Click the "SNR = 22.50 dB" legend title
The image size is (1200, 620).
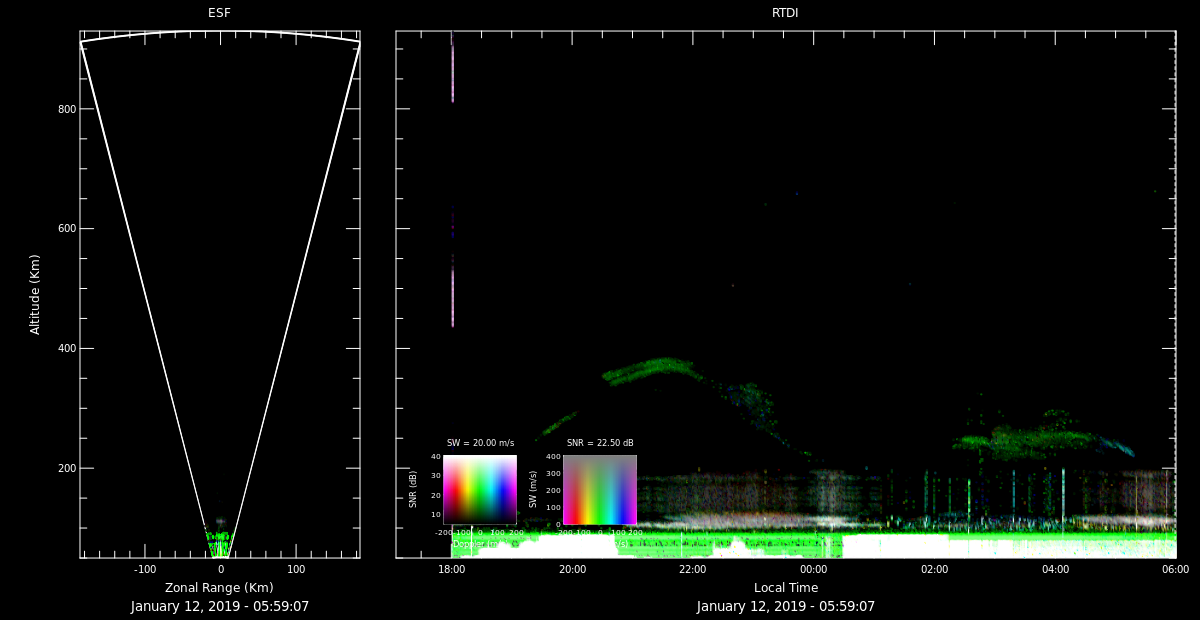[600, 443]
